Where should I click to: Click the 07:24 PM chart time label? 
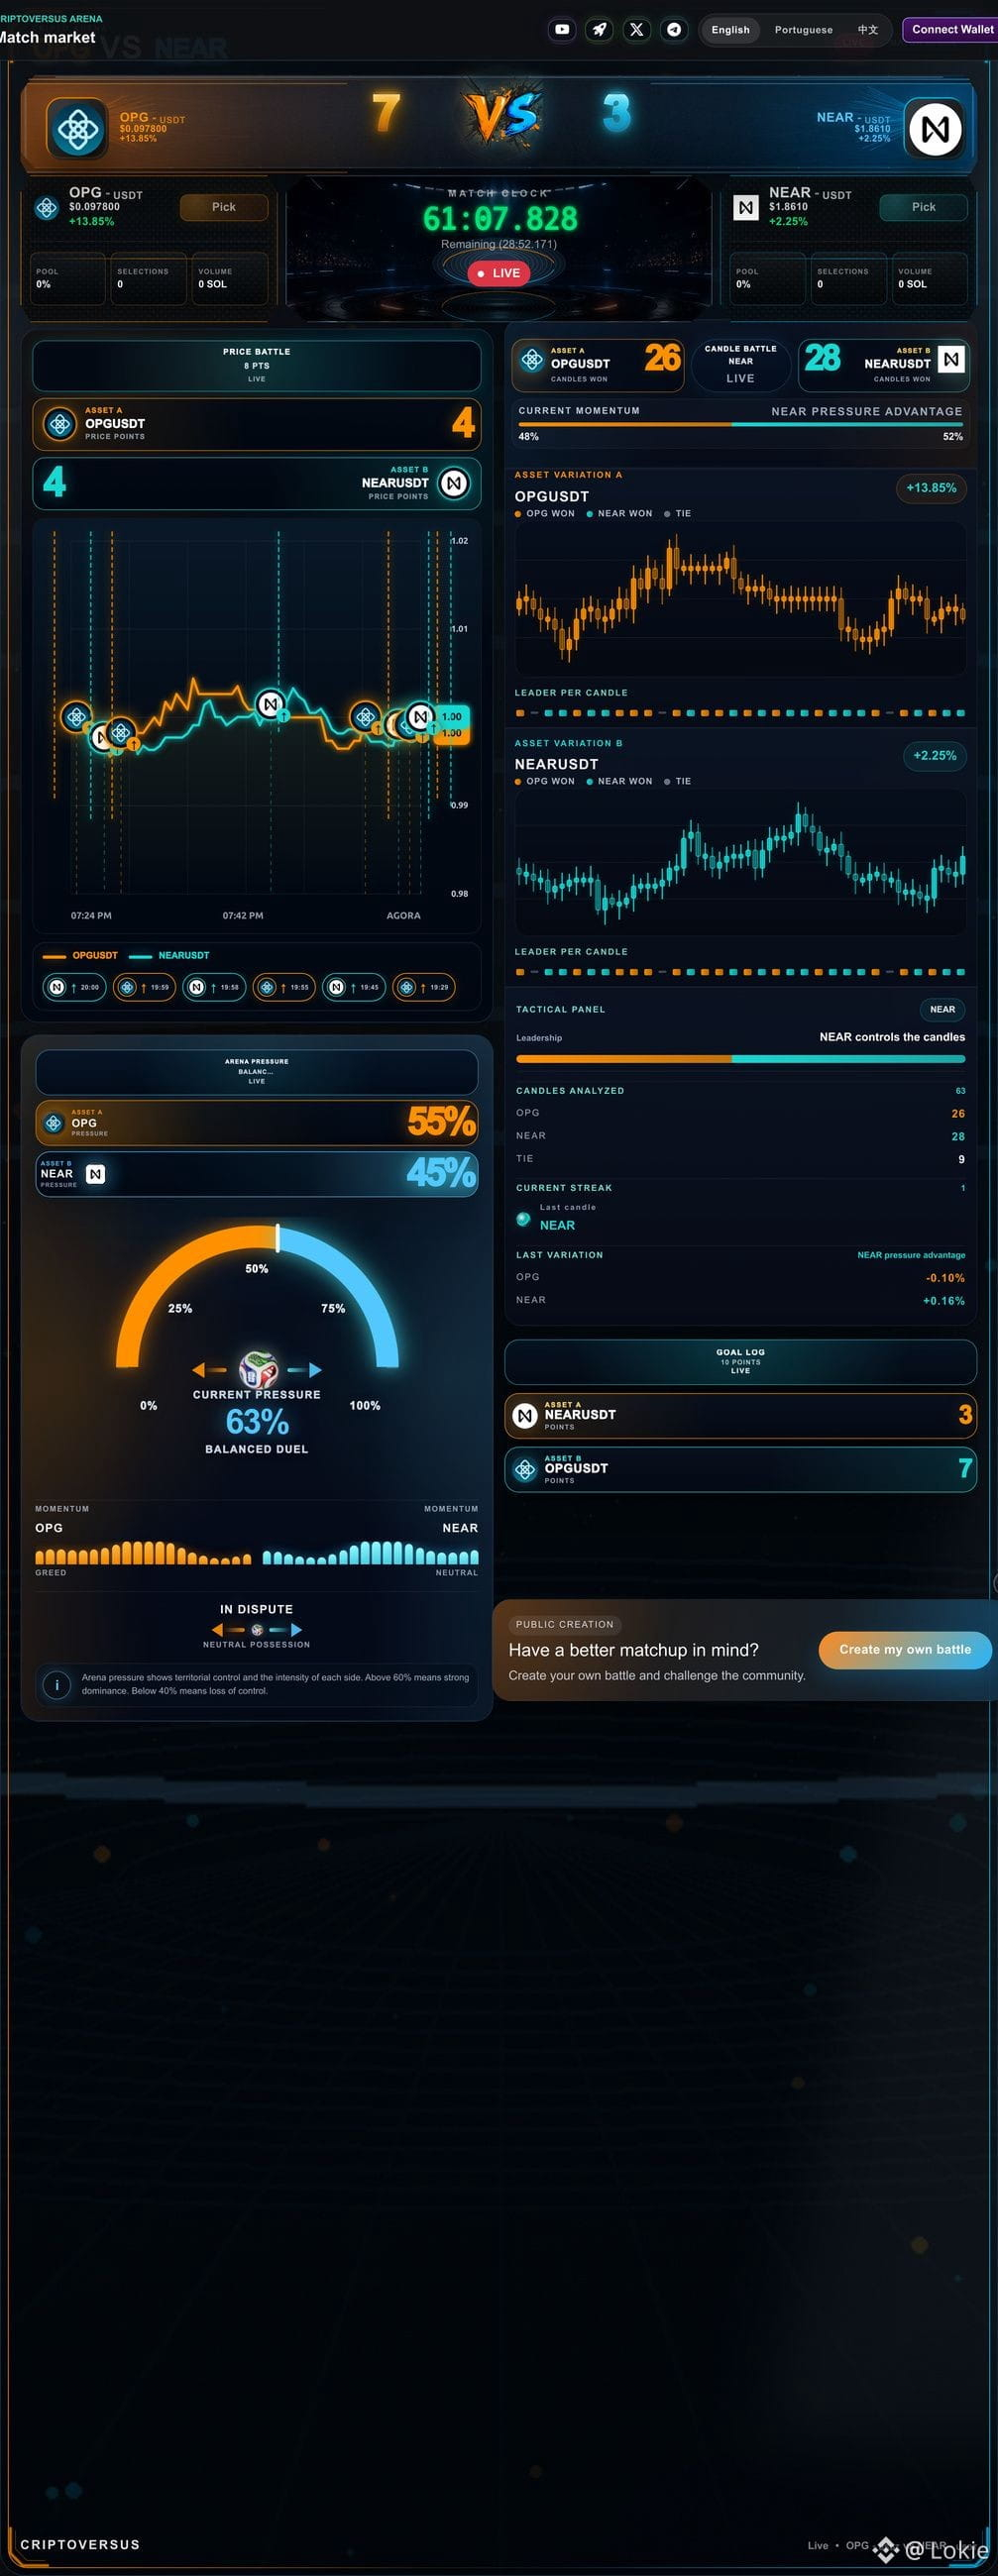point(91,915)
